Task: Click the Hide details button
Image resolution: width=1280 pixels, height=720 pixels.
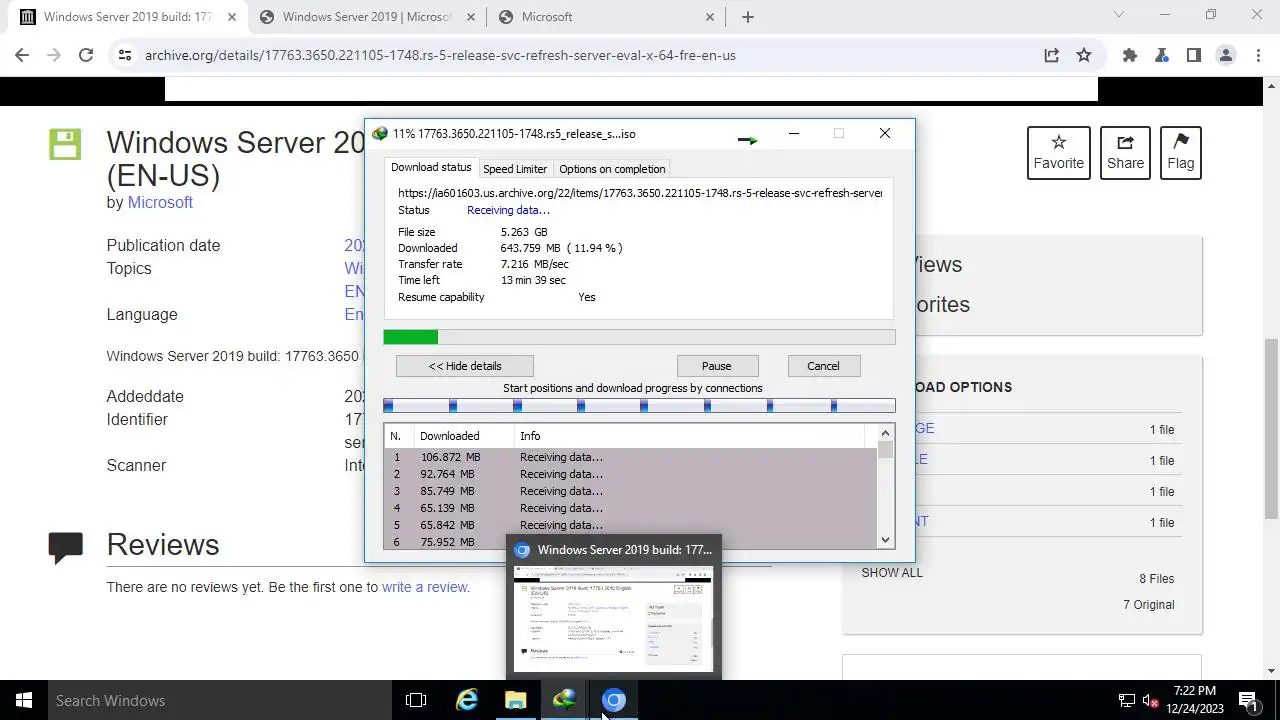Action: coord(465,366)
